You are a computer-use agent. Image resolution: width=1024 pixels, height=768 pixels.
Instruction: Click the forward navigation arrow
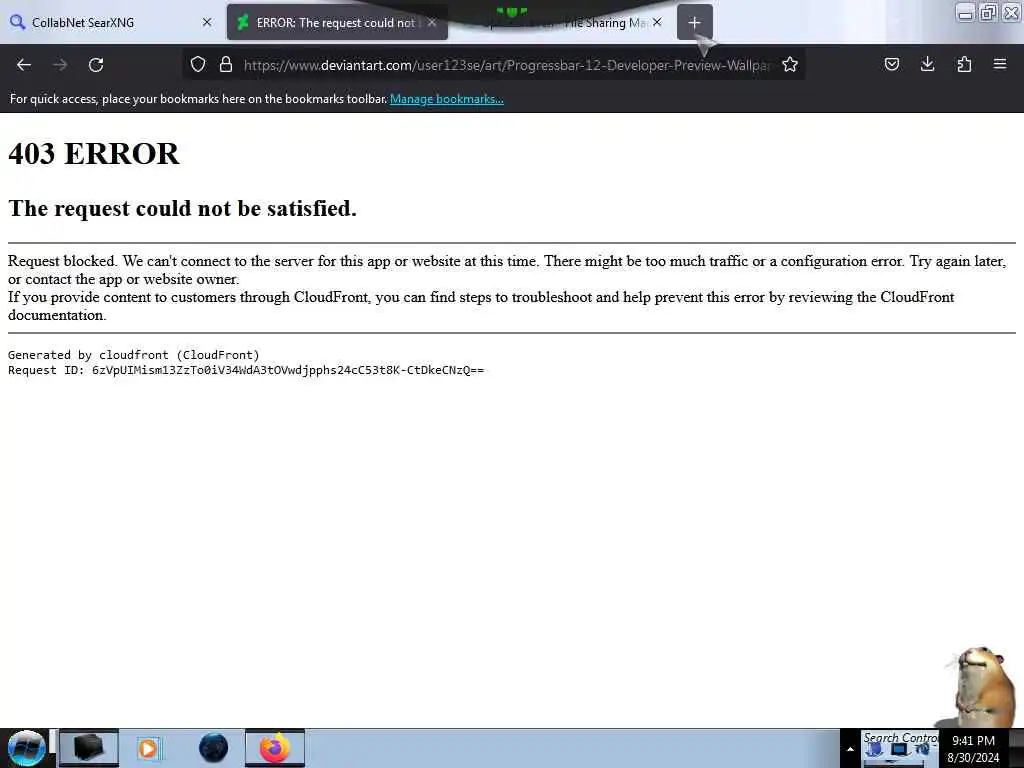pos(60,65)
